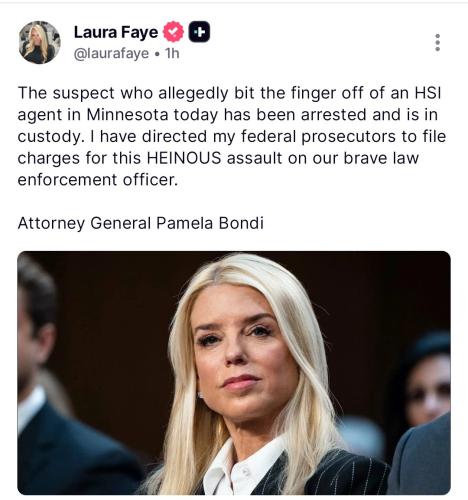This screenshot has width=468, height=500.
Task: Click the word HEINOUS in the post
Action: 184,158
